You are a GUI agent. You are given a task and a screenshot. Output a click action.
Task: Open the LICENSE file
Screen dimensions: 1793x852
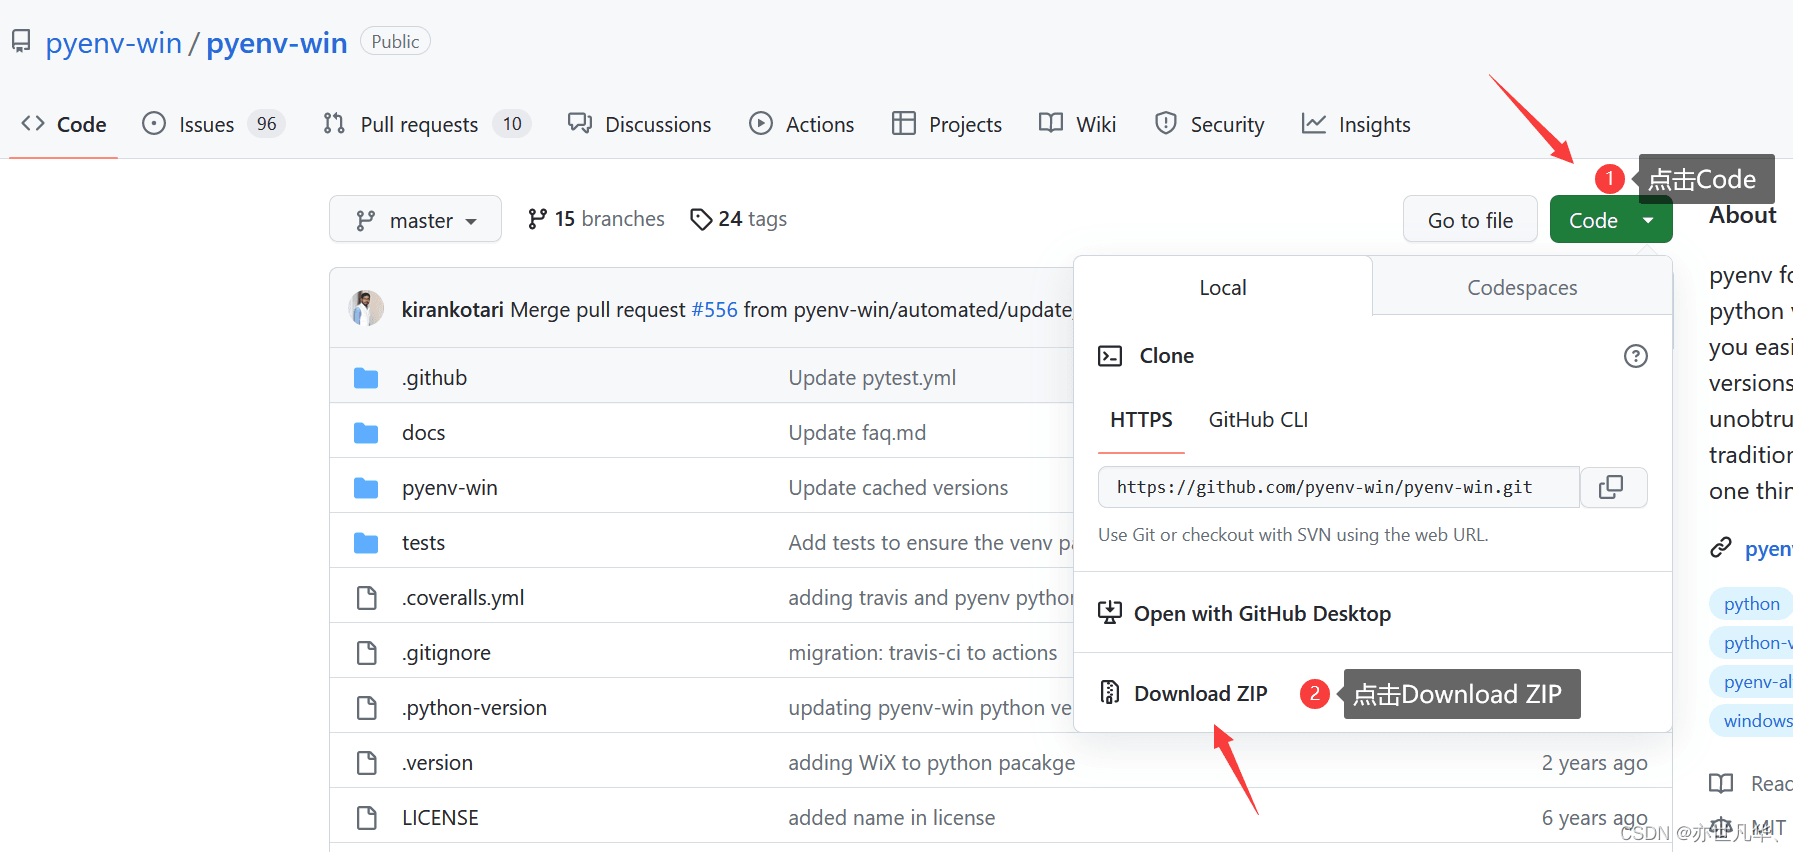point(441,818)
